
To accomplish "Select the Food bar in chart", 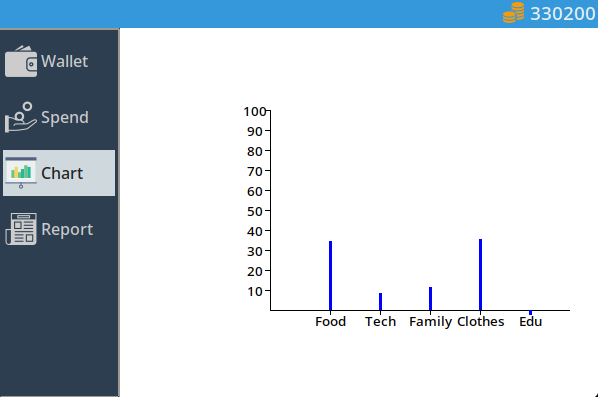I will coord(330,275).
